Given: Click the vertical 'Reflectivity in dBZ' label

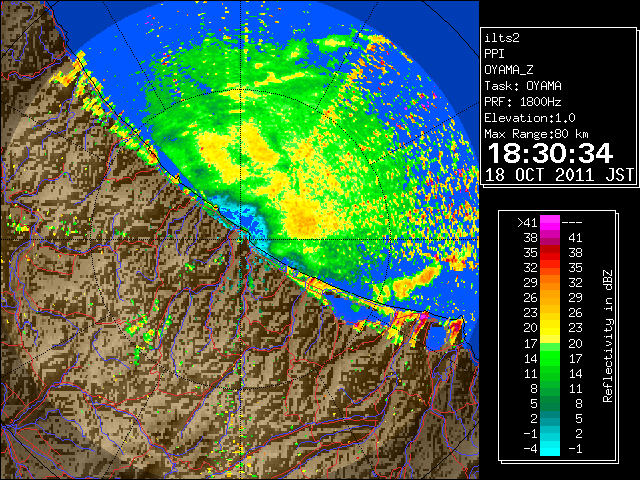Looking at the screenshot, I should pos(607,336).
